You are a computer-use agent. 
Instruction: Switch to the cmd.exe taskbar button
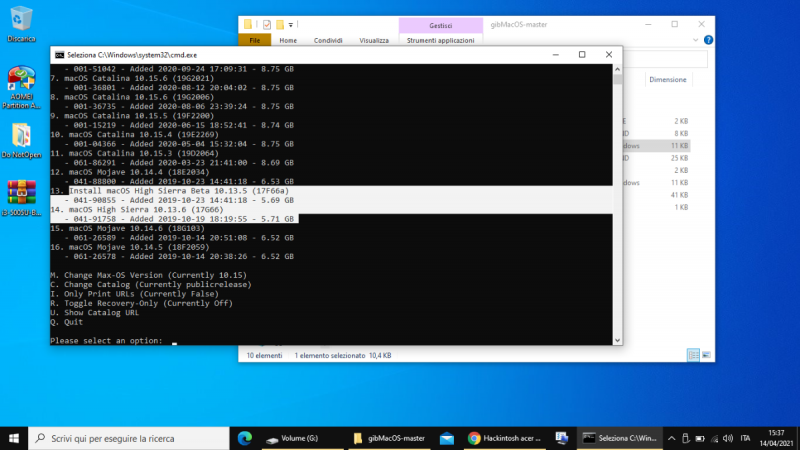point(620,438)
